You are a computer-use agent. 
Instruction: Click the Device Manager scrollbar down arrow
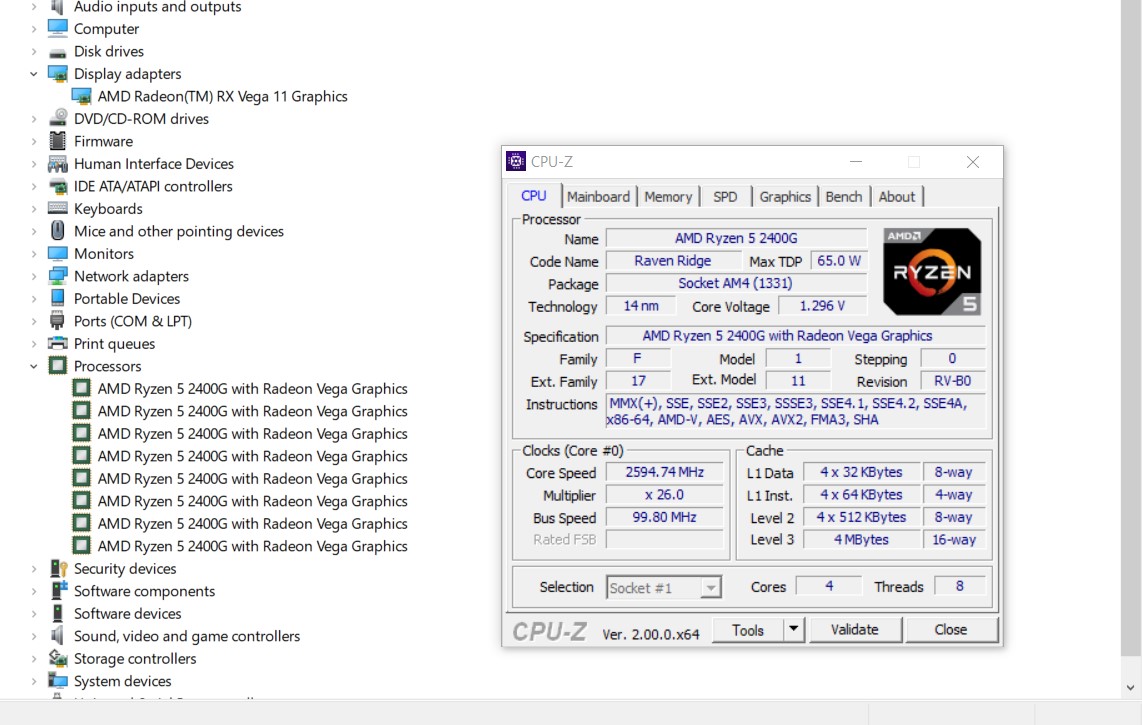[x=1131, y=688]
